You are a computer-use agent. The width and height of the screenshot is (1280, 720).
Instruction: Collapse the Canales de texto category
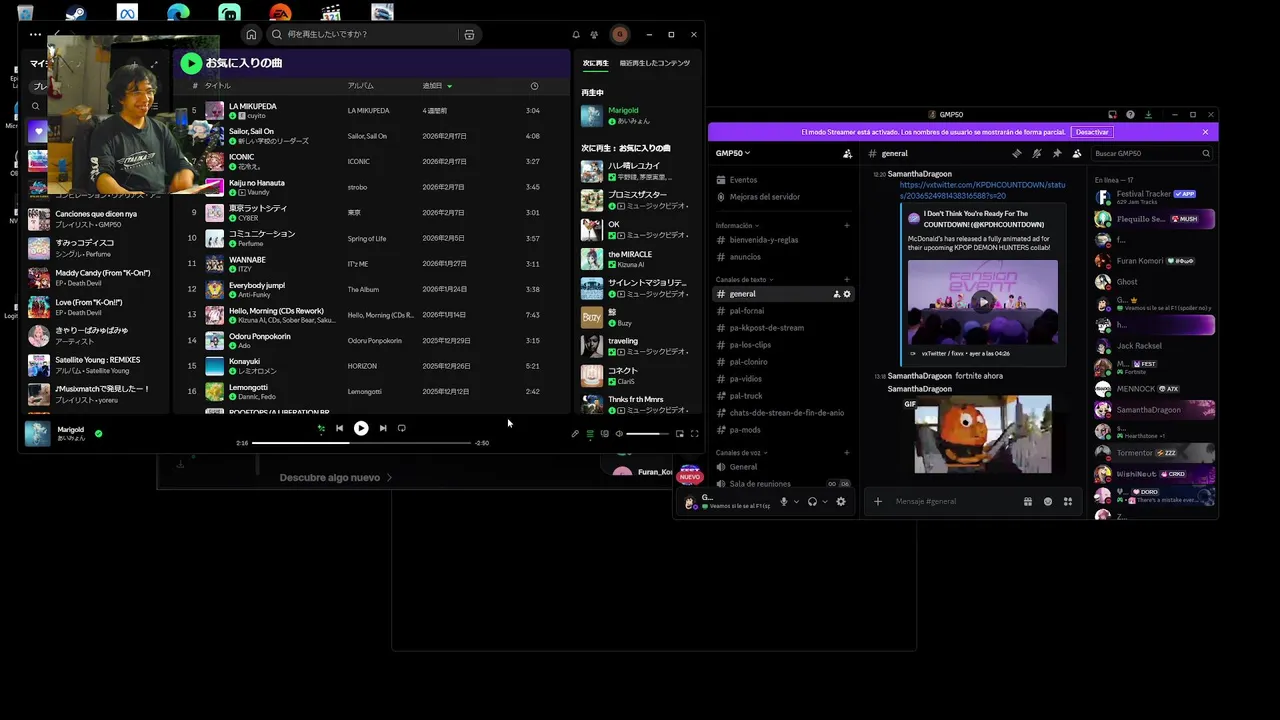pos(745,279)
